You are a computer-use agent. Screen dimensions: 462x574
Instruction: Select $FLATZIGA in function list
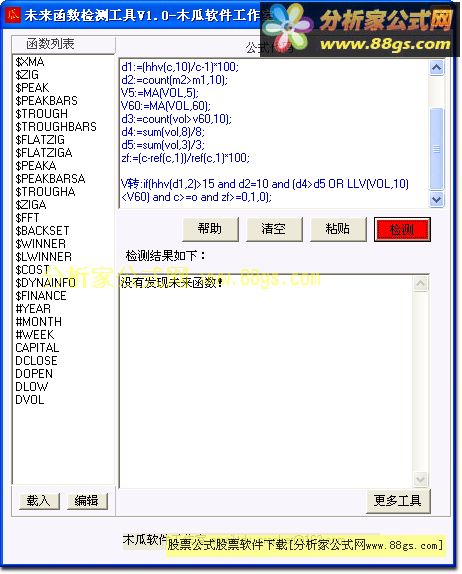44,153
